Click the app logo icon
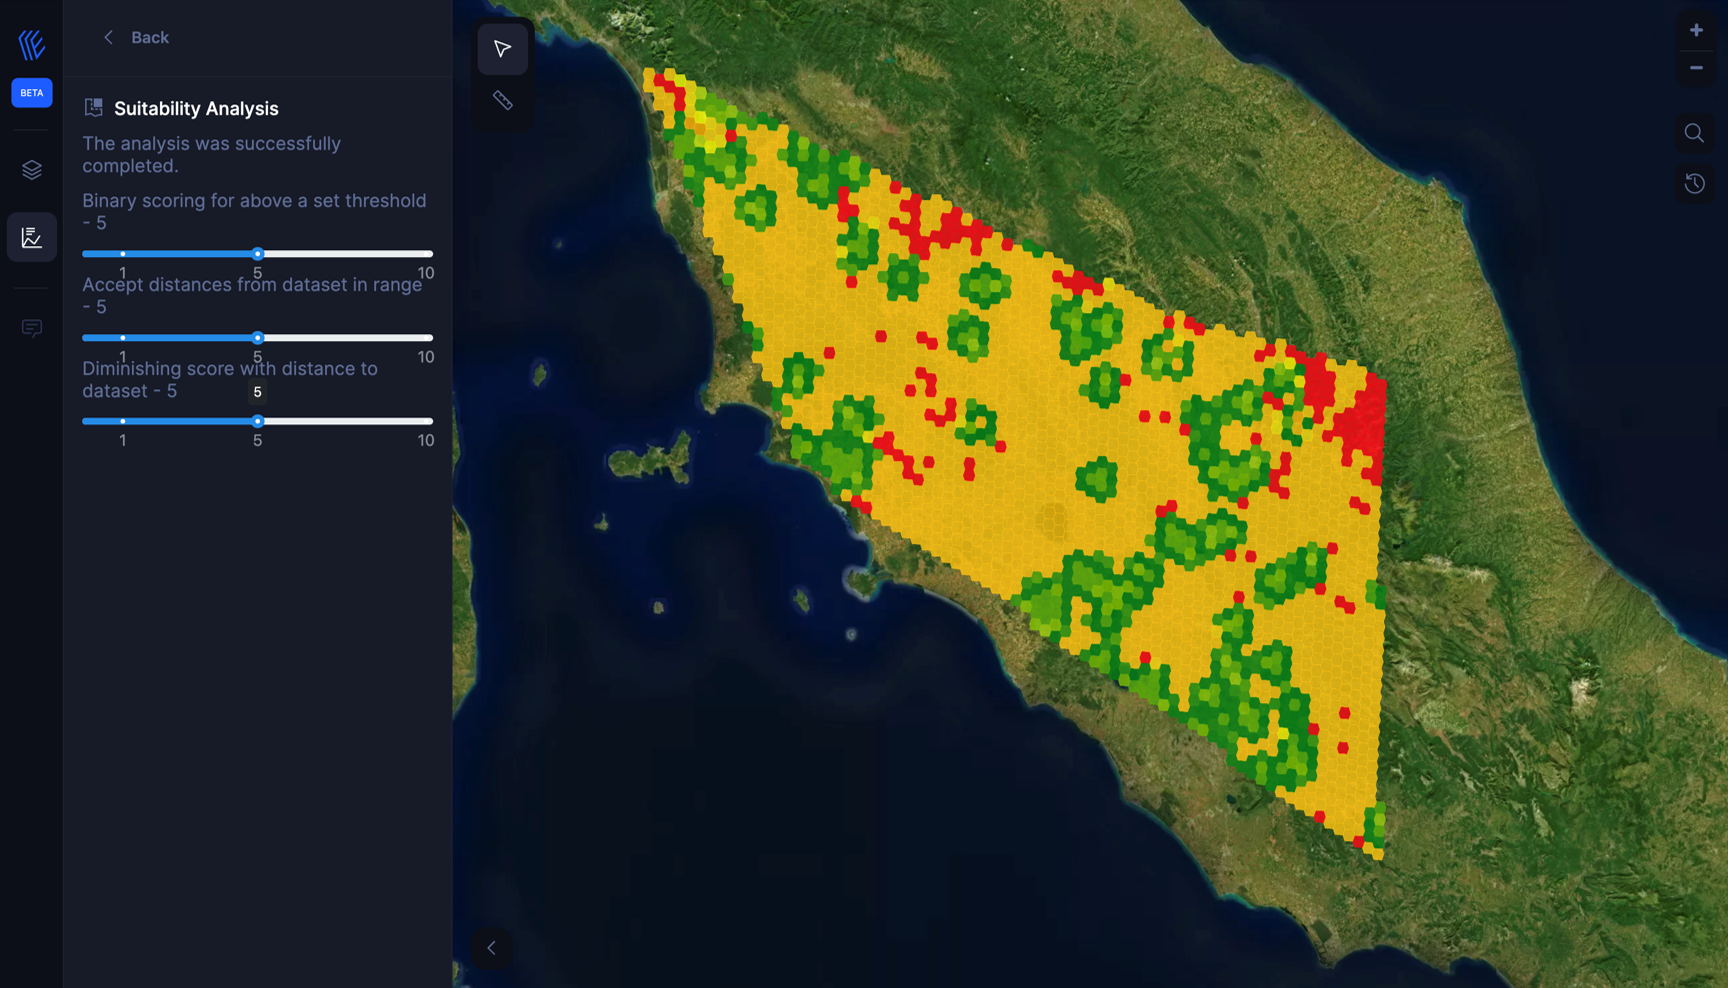The width and height of the screenshot is (1728, 988). 31,44
